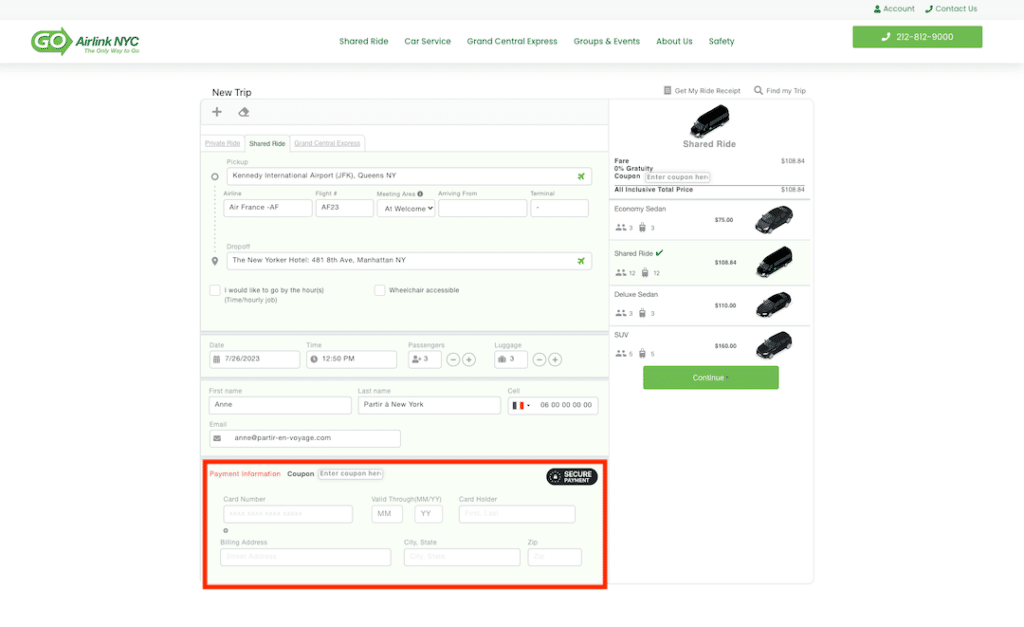Click the Secure Payment badge
This screenshot has width=1024, height=627.
[x=572, y=477]
